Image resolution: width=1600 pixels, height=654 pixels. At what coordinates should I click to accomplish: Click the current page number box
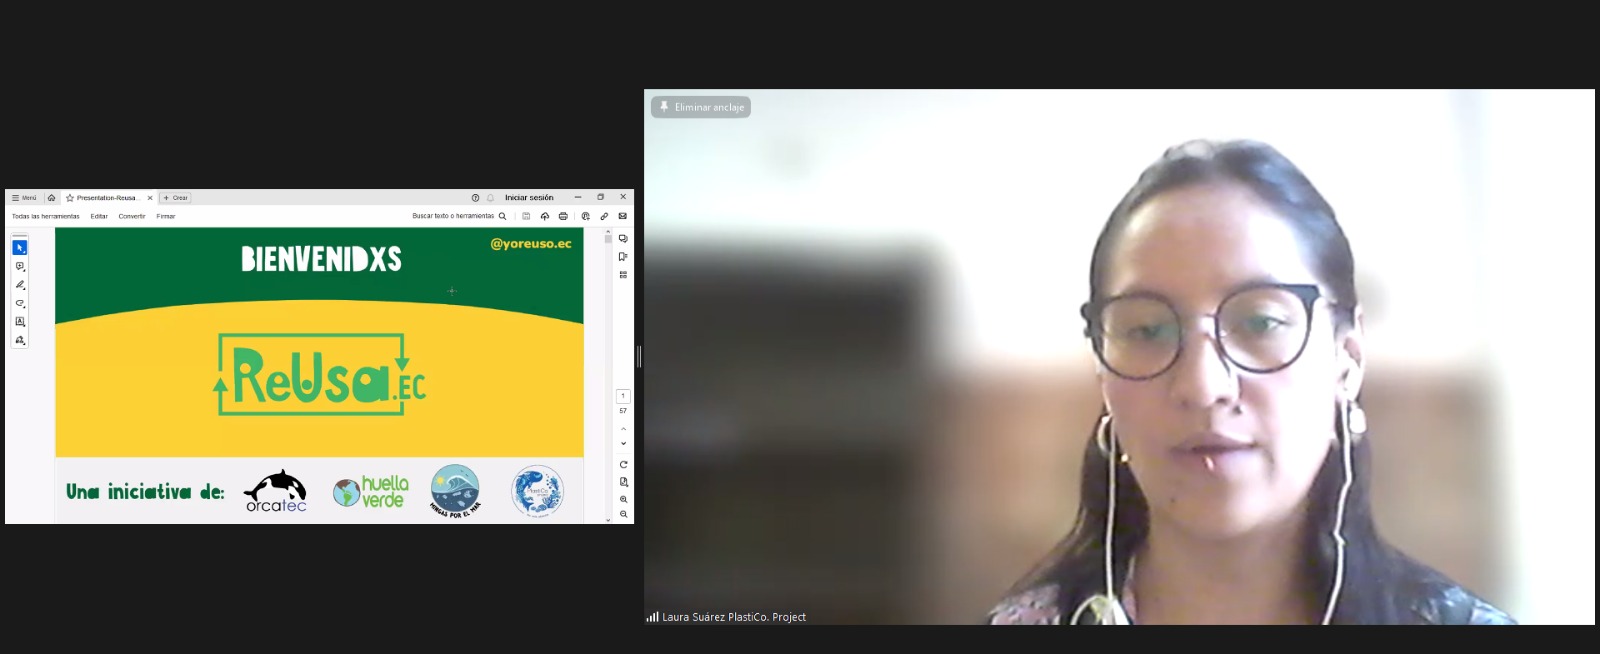point(623,396)
